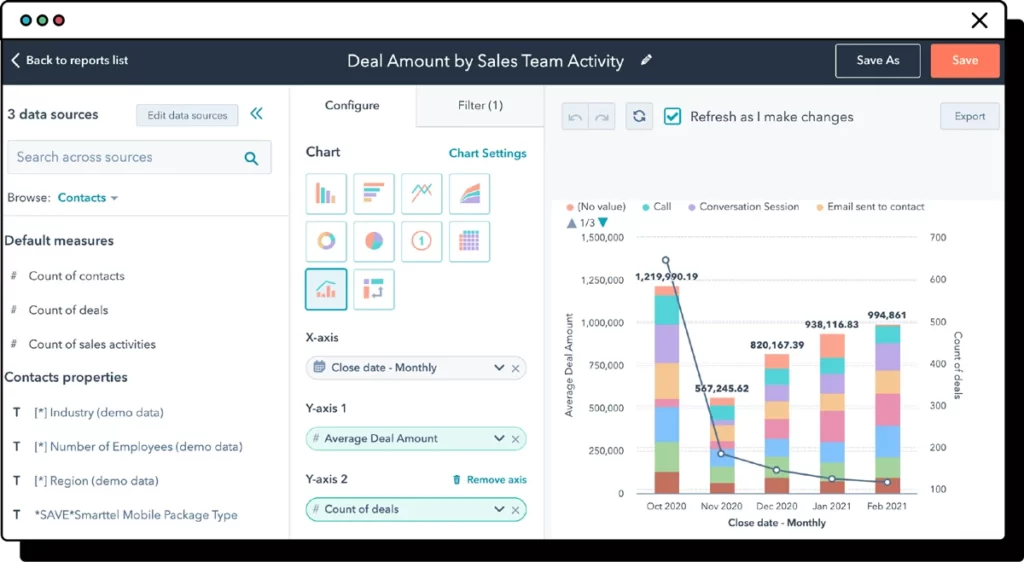Viewport: 1024px width, 562px height.
Task: Pick the pie chart type
Action: click(x=373, y=241)
